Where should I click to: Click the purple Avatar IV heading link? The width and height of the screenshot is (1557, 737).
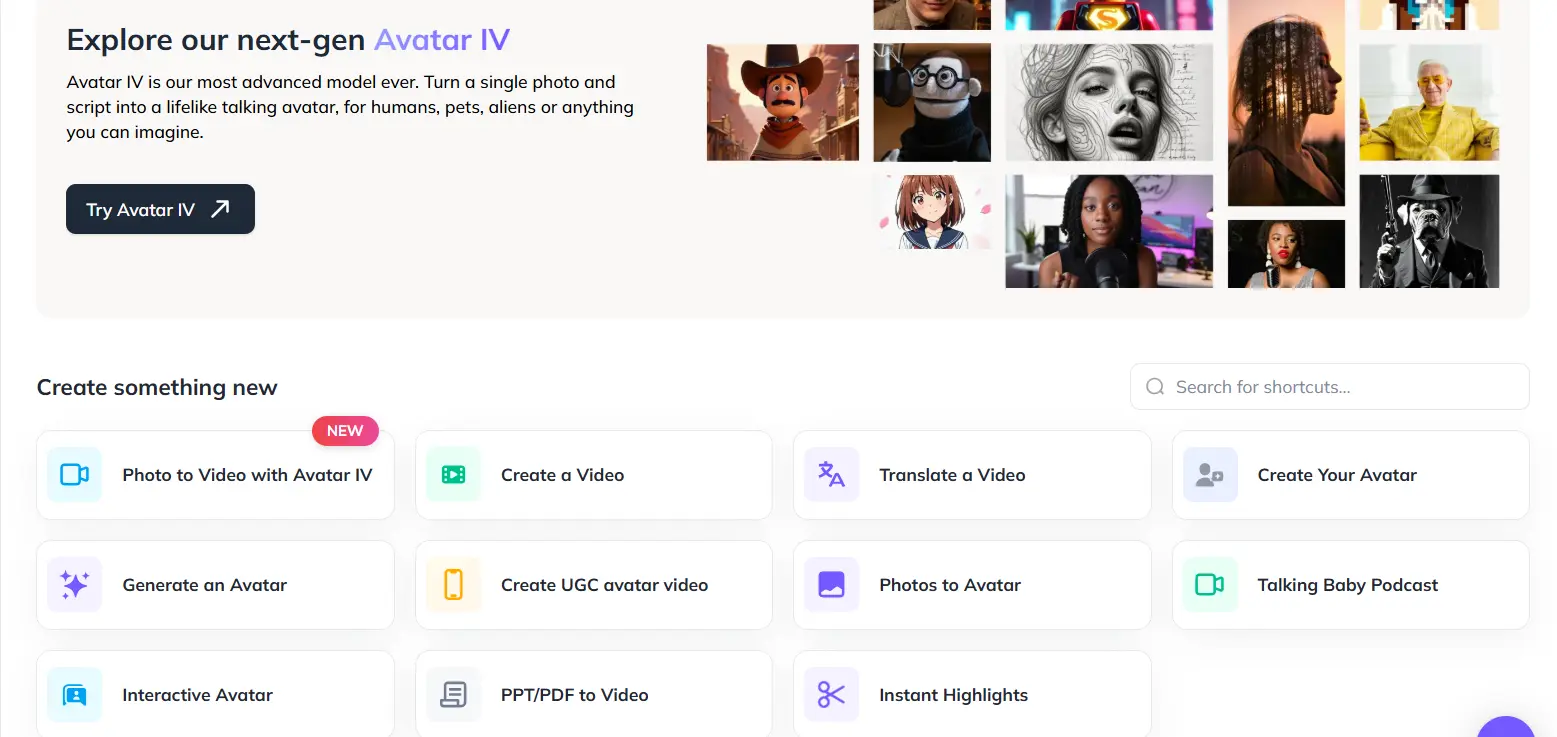point(442,40)
